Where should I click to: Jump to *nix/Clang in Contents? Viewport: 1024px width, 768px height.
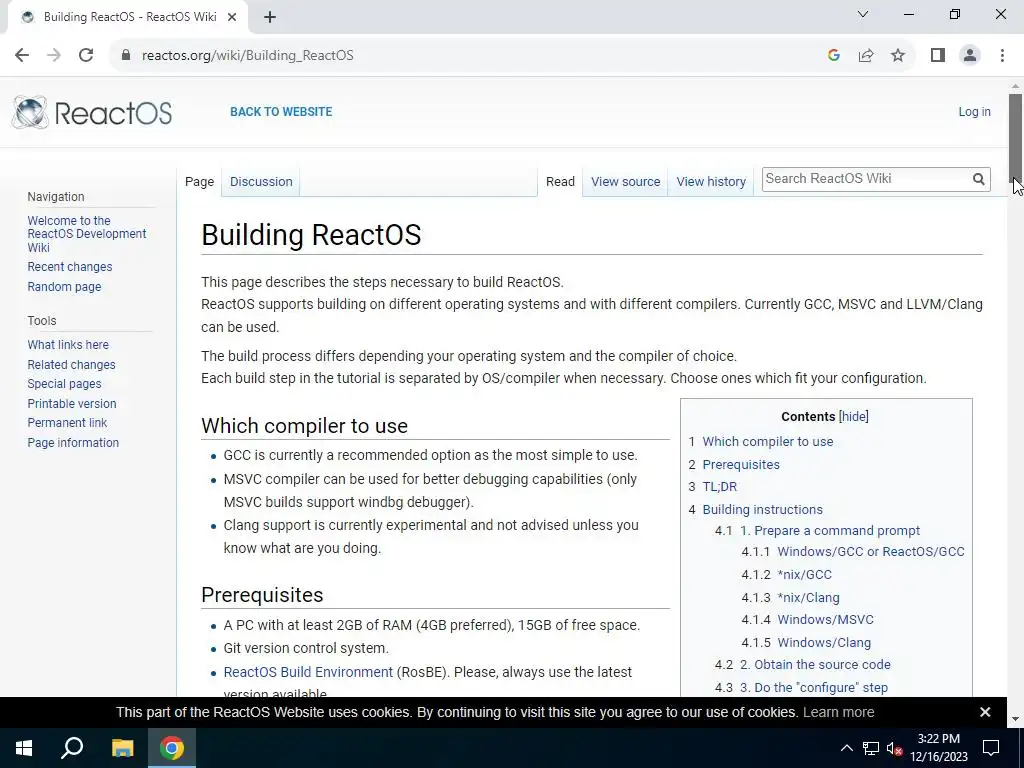click(x=808, y=598)
